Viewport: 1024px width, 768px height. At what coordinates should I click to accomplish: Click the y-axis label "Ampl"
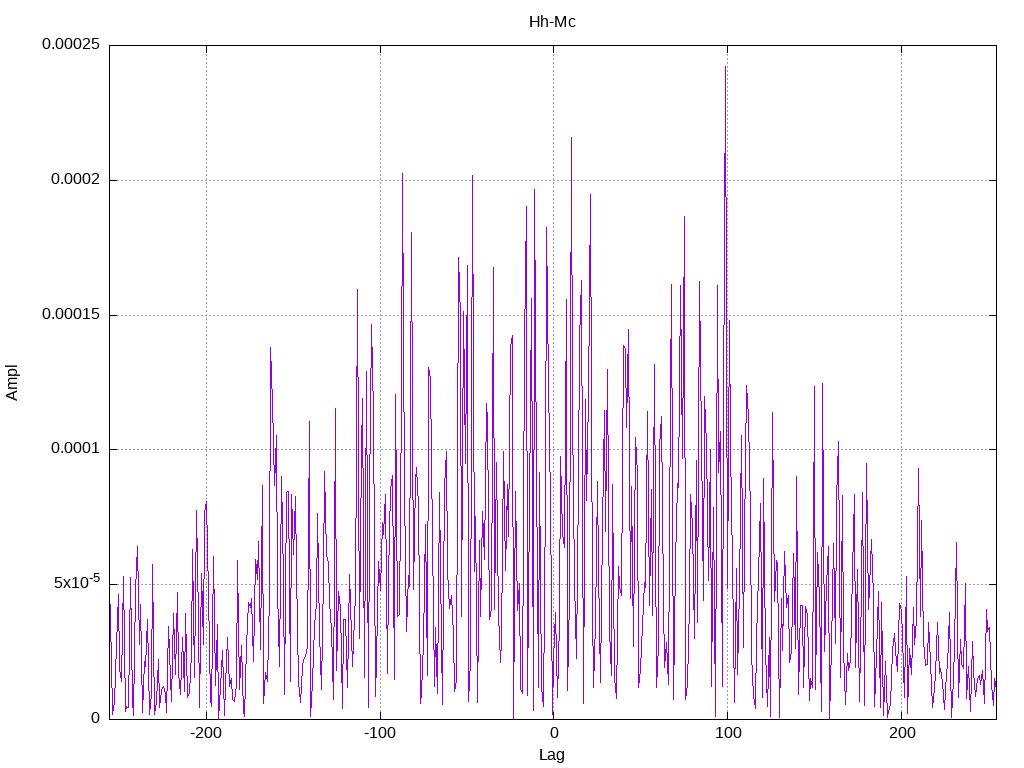coord(12,383)
